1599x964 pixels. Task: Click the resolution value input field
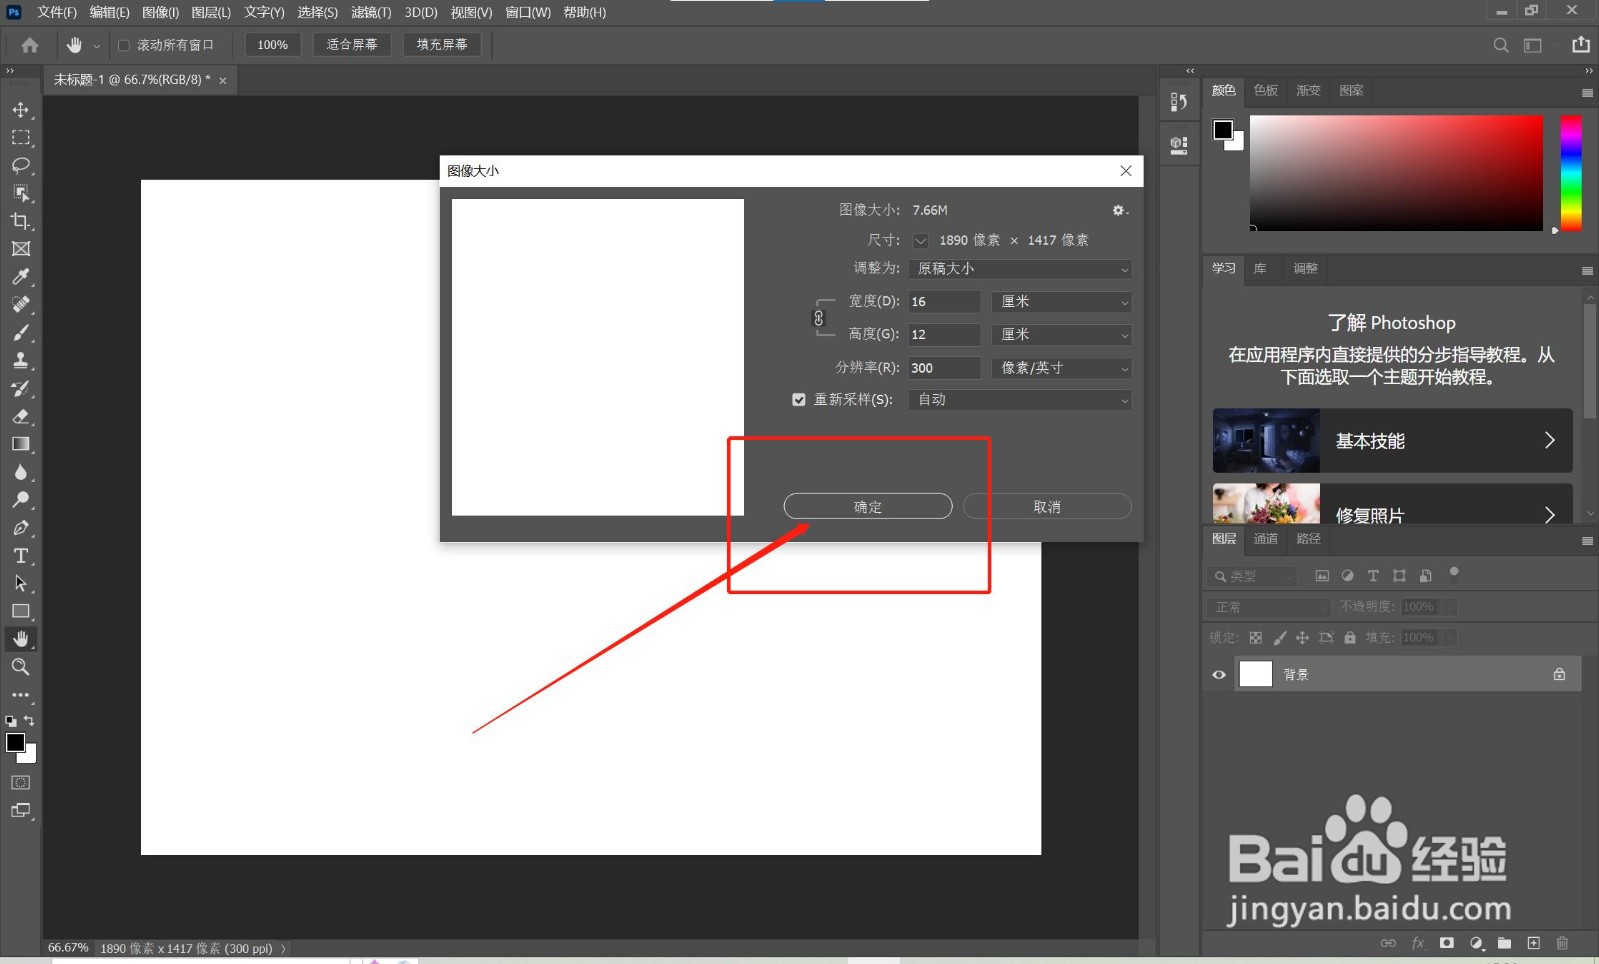[944, 368]
